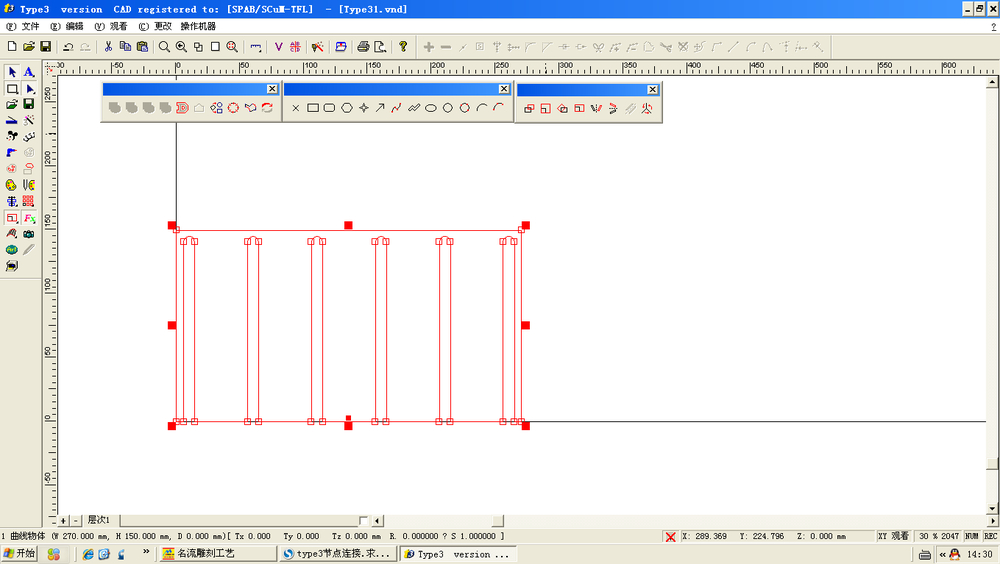Click the 开始 Start button
1000x564 pixels.
pos(19,554)
